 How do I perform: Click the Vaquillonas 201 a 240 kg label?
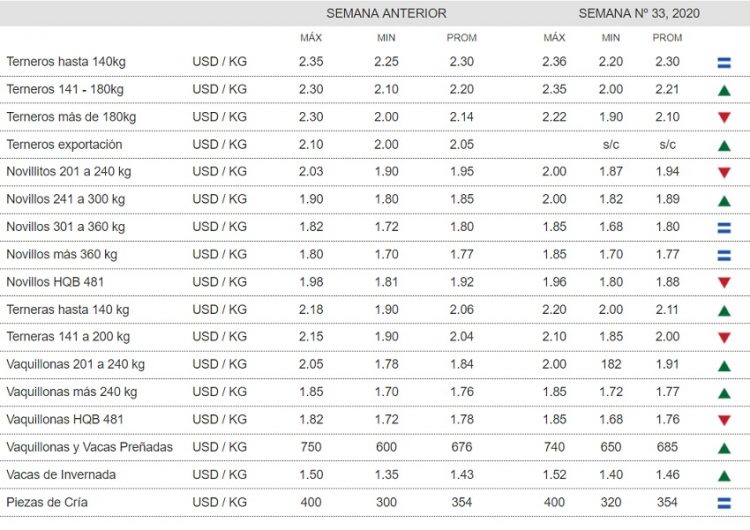[75, 365]
